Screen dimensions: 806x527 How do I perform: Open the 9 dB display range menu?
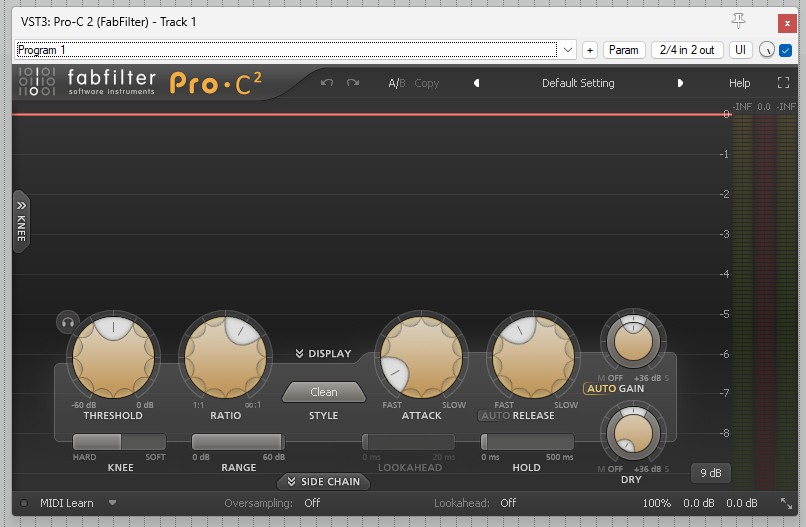711,473
